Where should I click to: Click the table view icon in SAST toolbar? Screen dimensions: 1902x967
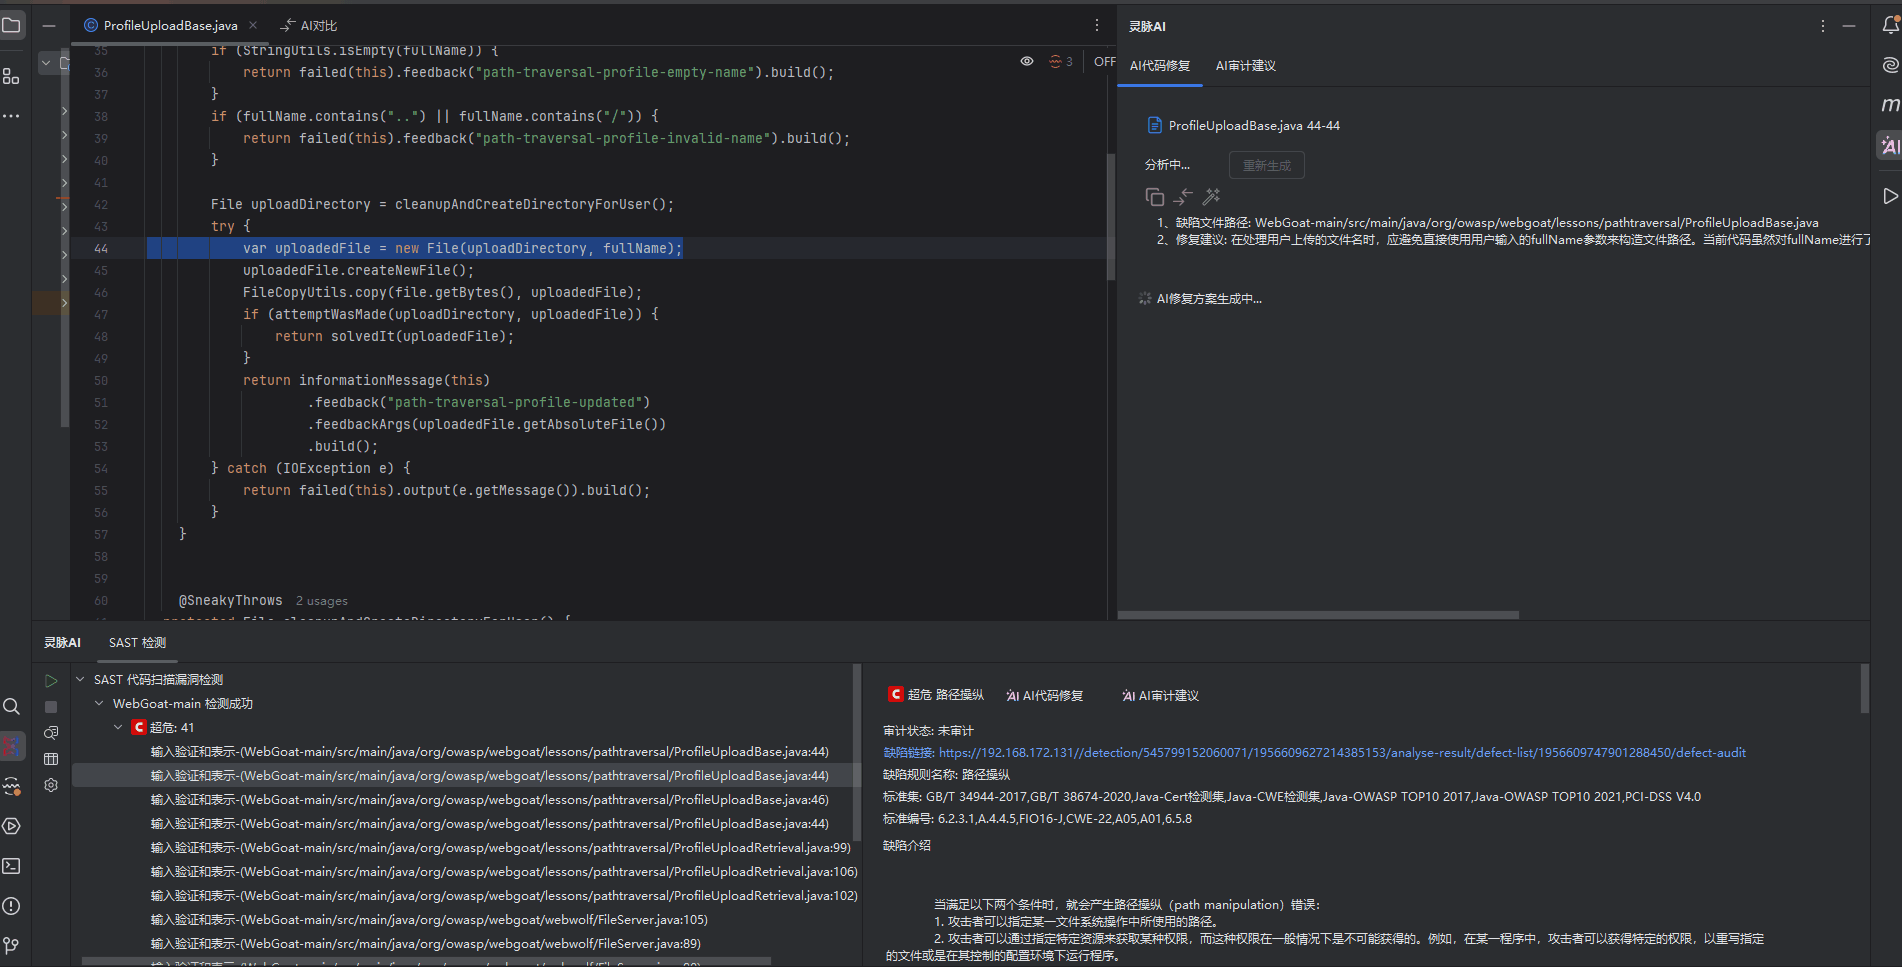coord(51,759)
